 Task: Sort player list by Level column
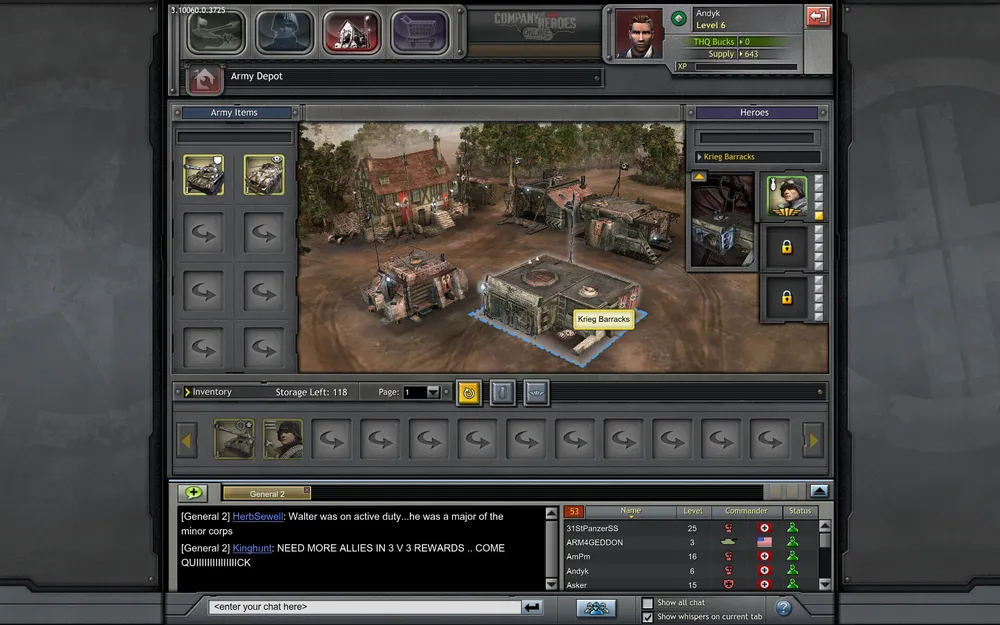[692, 511]
